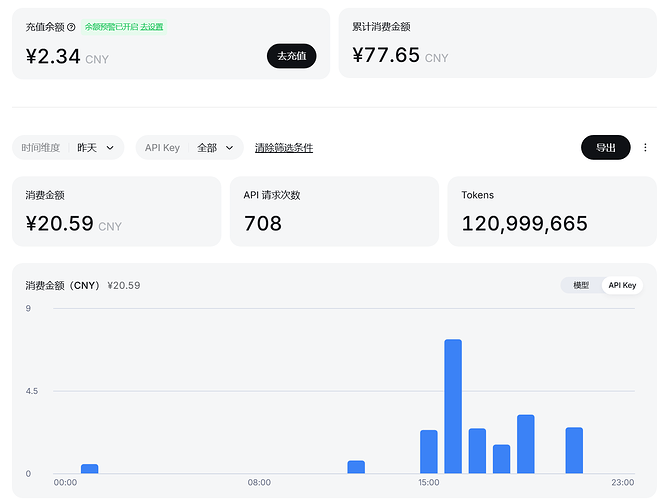The height and width of the screenshot is (500, 666).
Task: Click the 23:00 axis label
Action: pos(623,482)
